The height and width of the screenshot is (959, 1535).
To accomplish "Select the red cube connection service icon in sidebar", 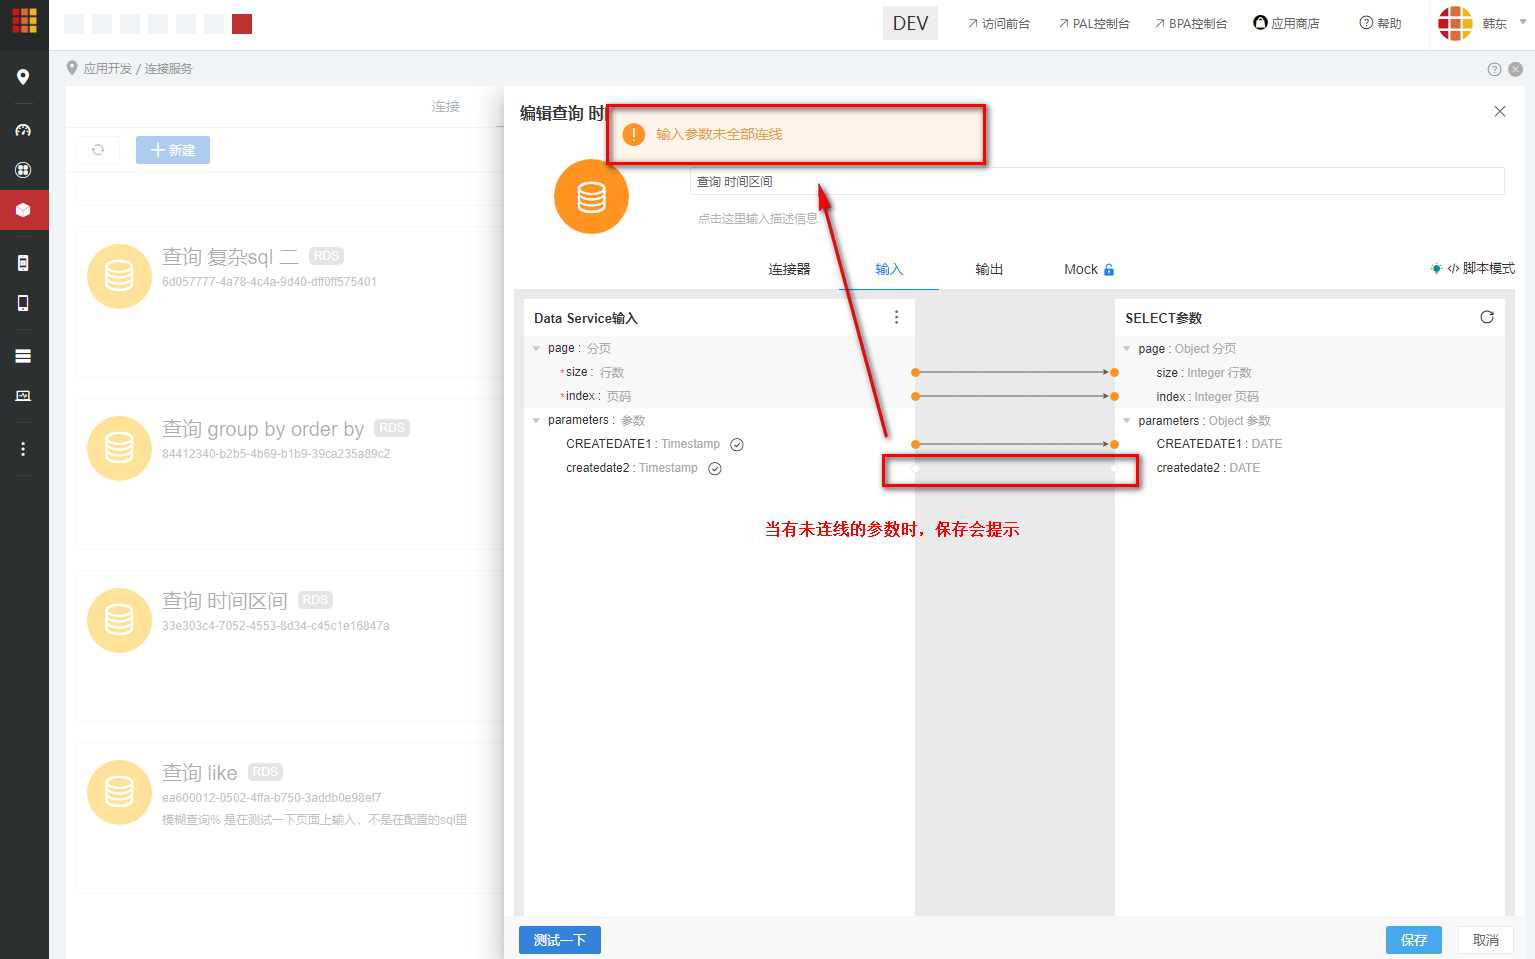I will [x=24, y=210].
